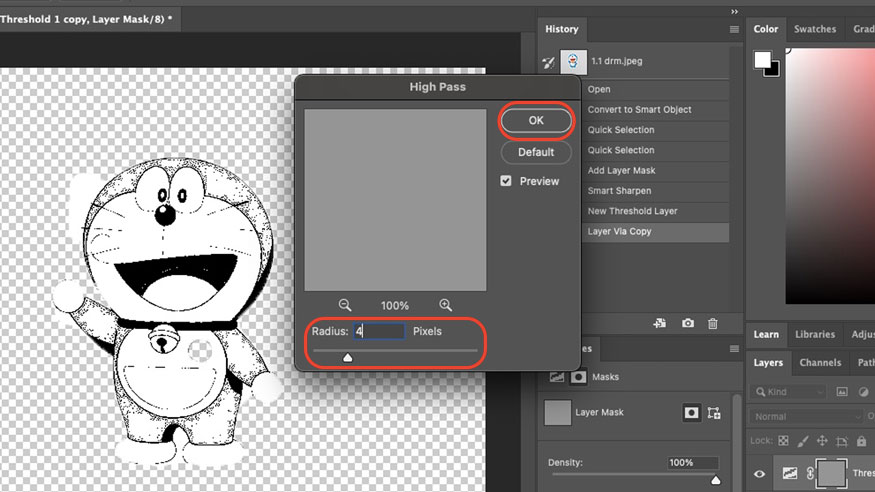The image size is (875, 492).
Task: Open the History panel flyout menu
Action: (x=734, y=30)
